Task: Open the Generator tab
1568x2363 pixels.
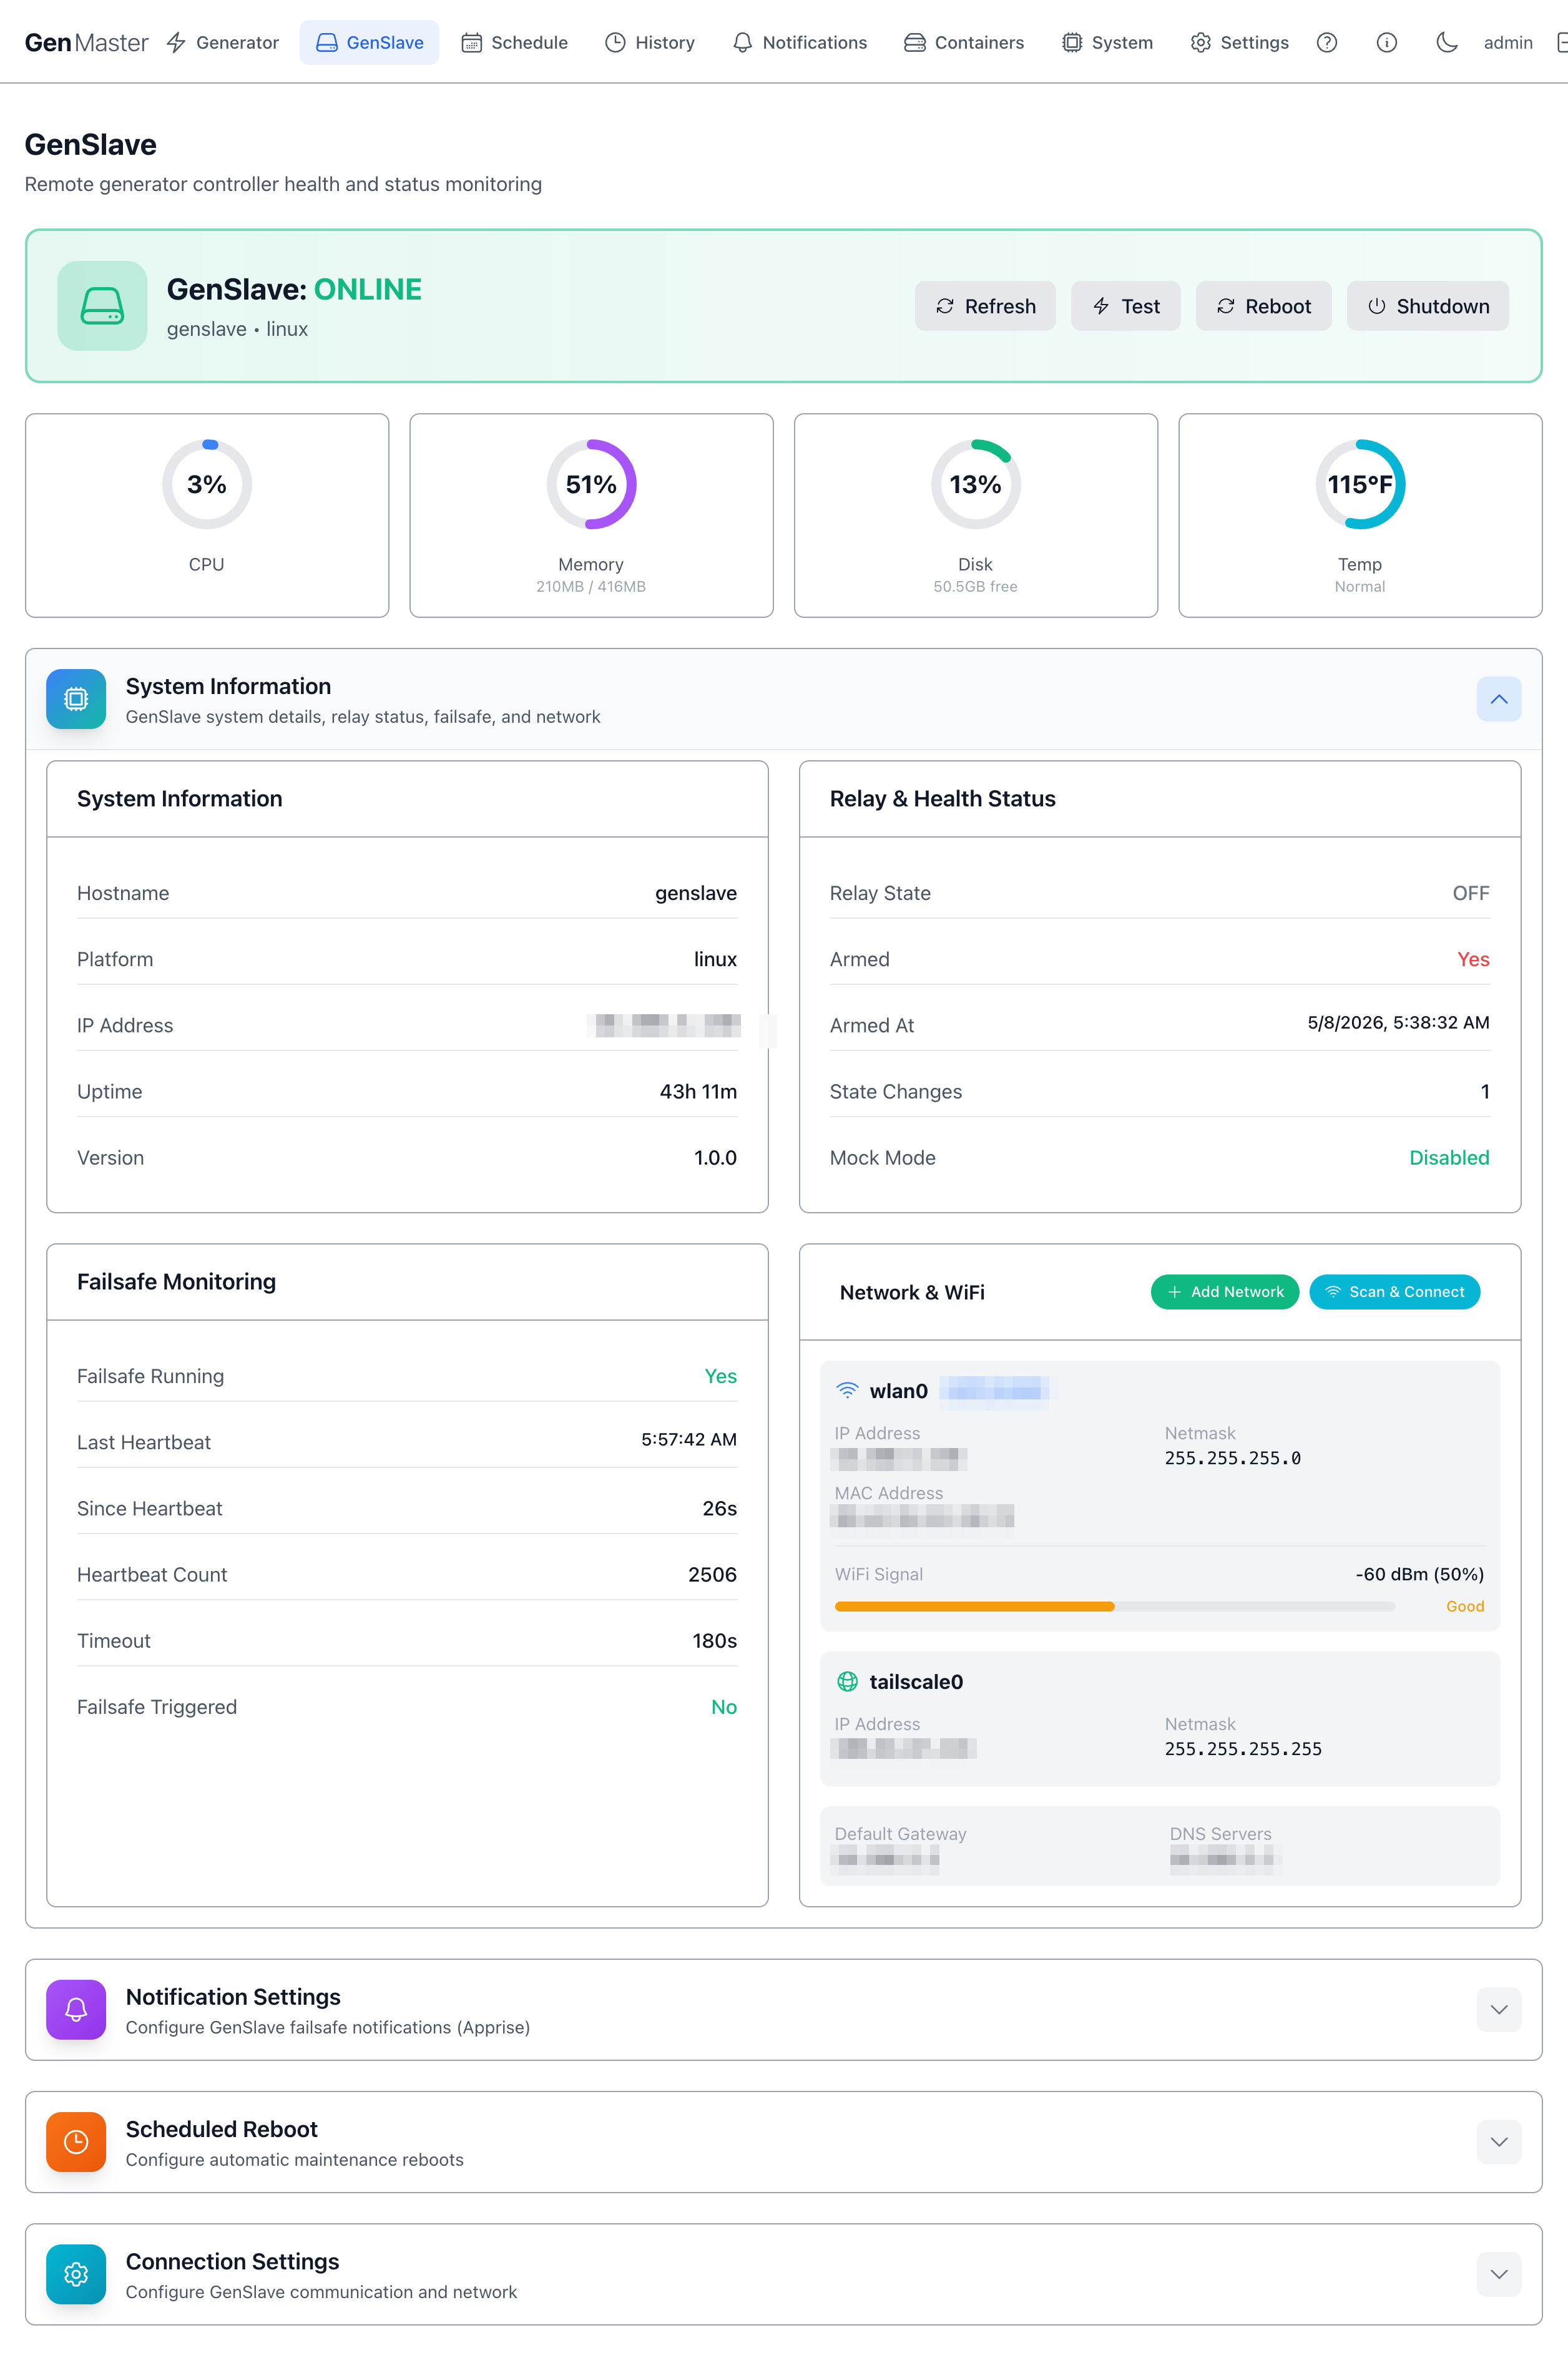Action: pyautogui.click(x=223, y=42)
